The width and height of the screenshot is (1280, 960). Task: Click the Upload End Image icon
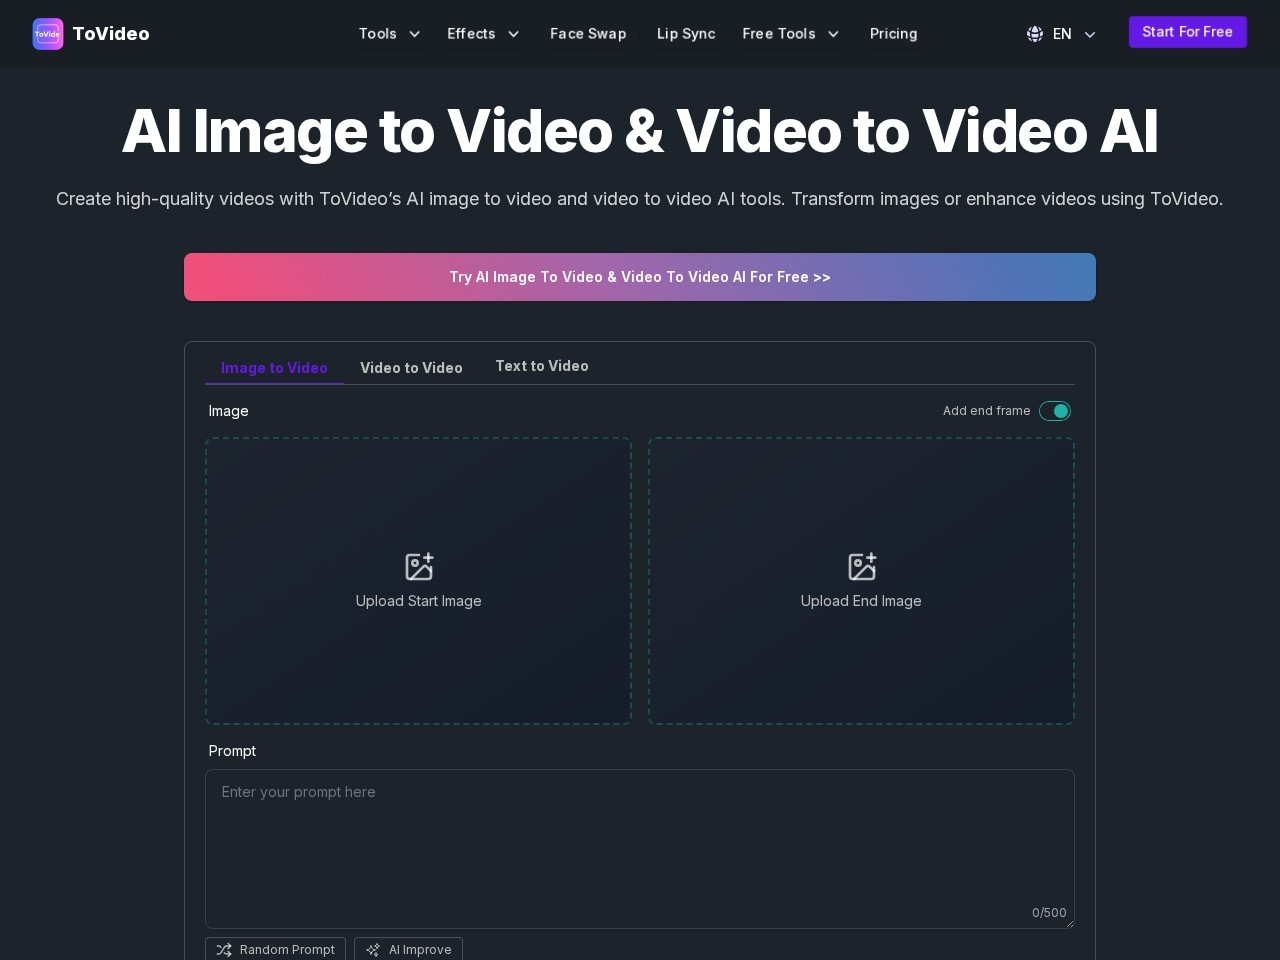coord(861,566)
